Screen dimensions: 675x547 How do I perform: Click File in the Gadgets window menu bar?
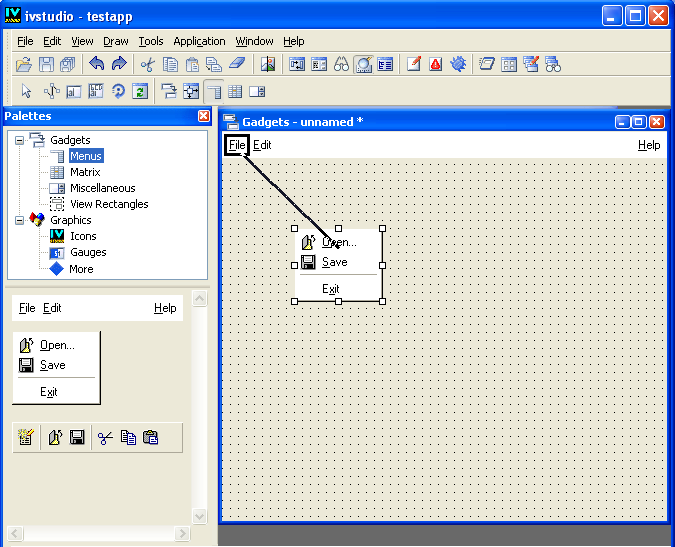click(236, 145)
